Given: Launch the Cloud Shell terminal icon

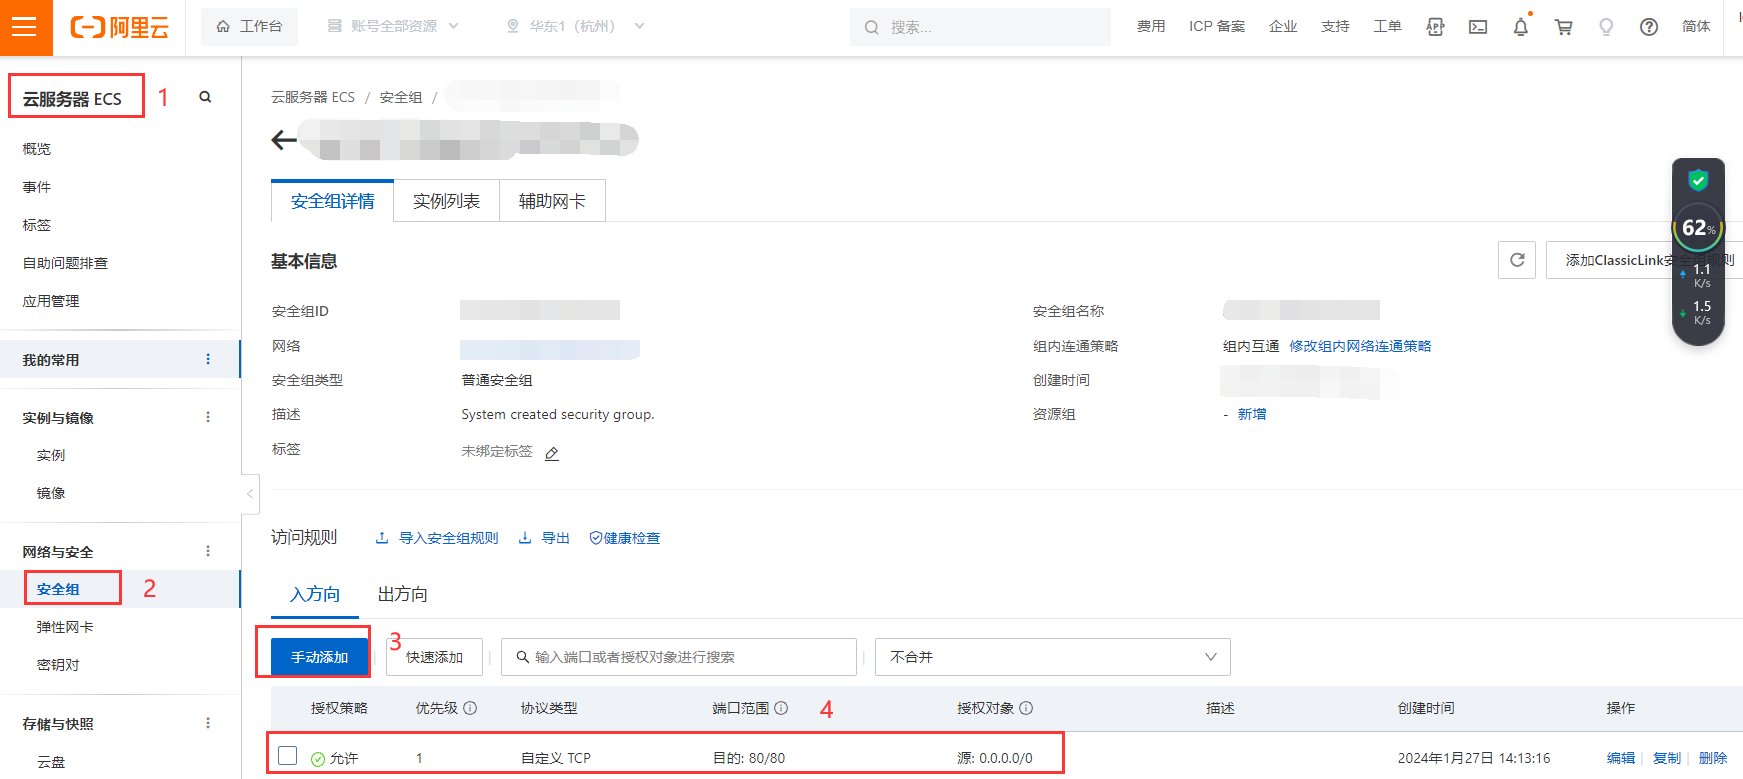Looking at the screenshot, I should coord(1478,27).
